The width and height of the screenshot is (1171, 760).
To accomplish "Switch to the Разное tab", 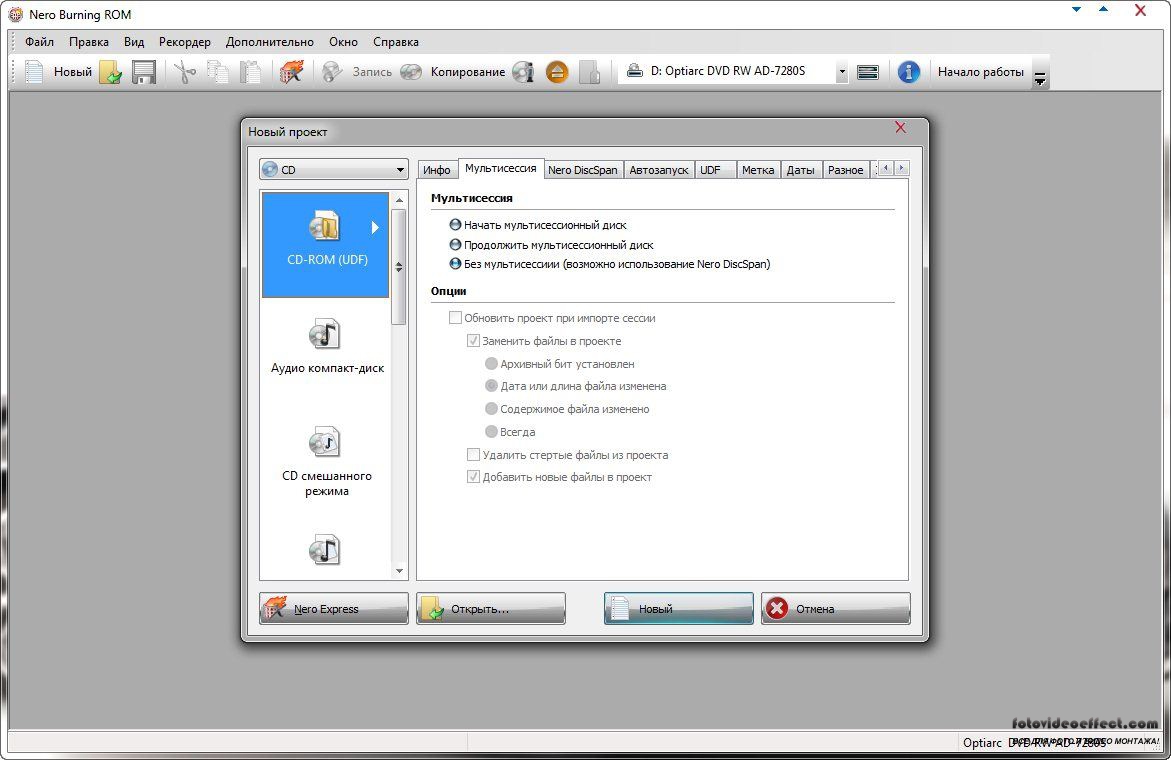I will point(845,169).
